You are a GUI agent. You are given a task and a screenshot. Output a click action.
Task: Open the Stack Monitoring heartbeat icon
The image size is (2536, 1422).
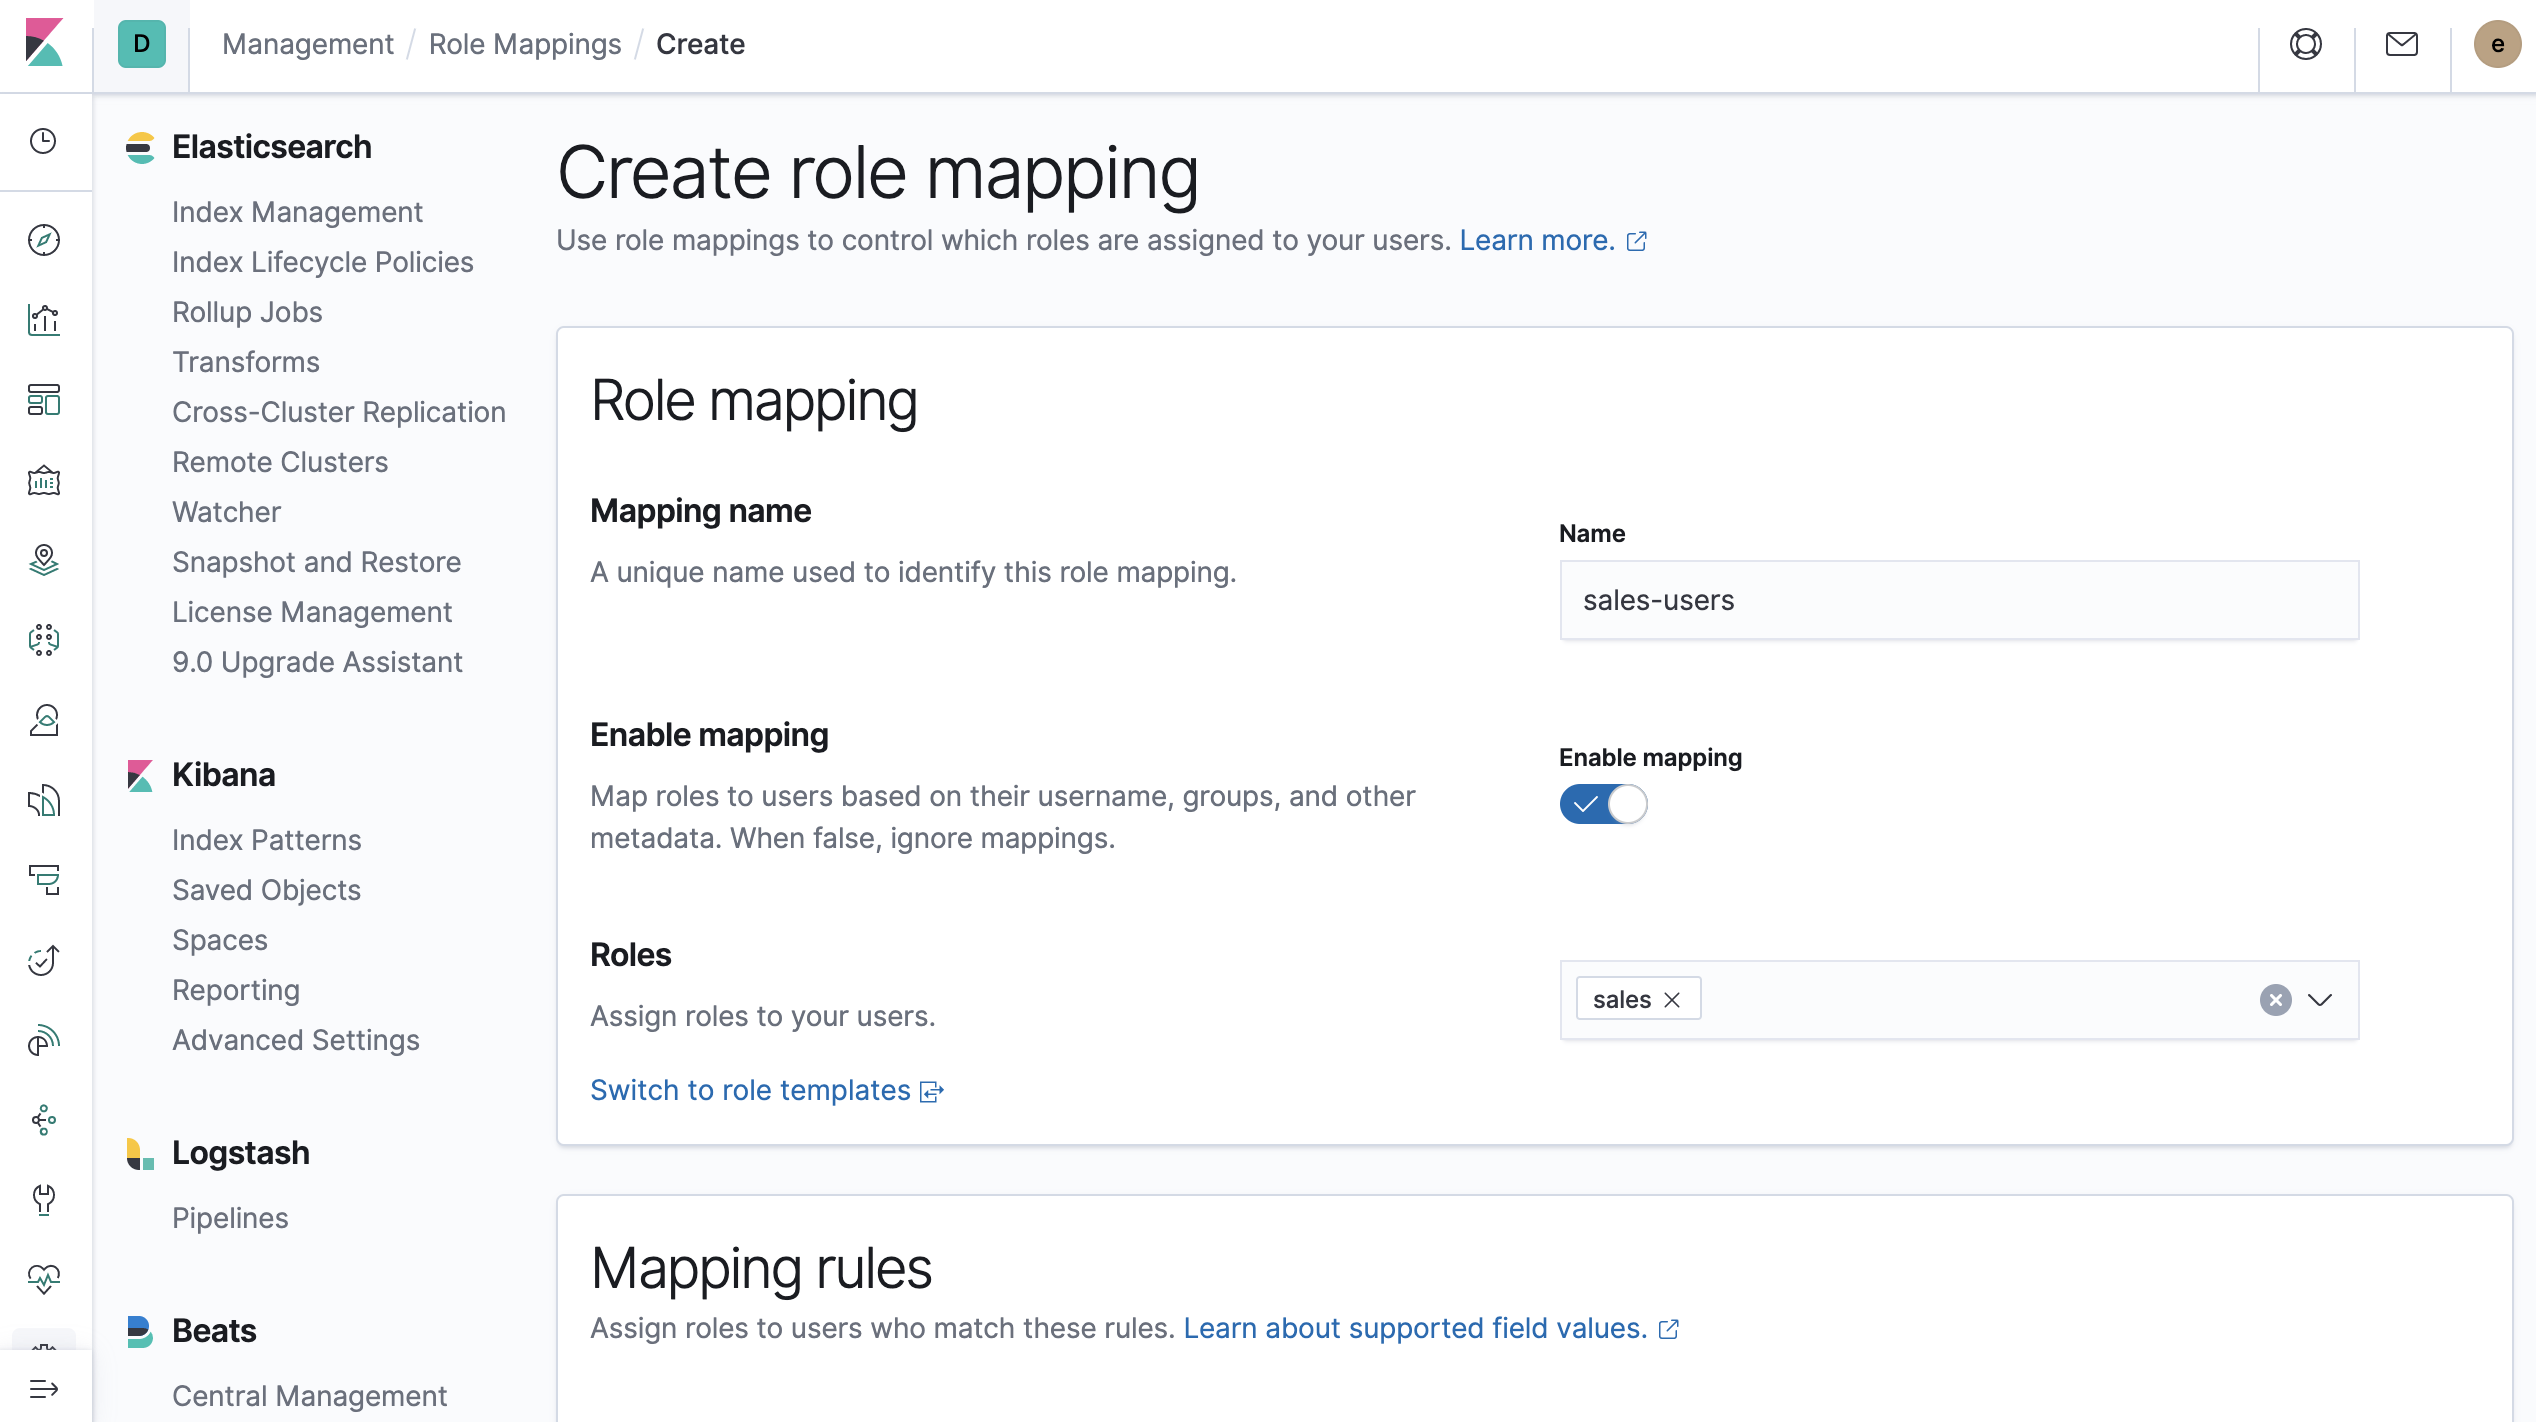44,1279
